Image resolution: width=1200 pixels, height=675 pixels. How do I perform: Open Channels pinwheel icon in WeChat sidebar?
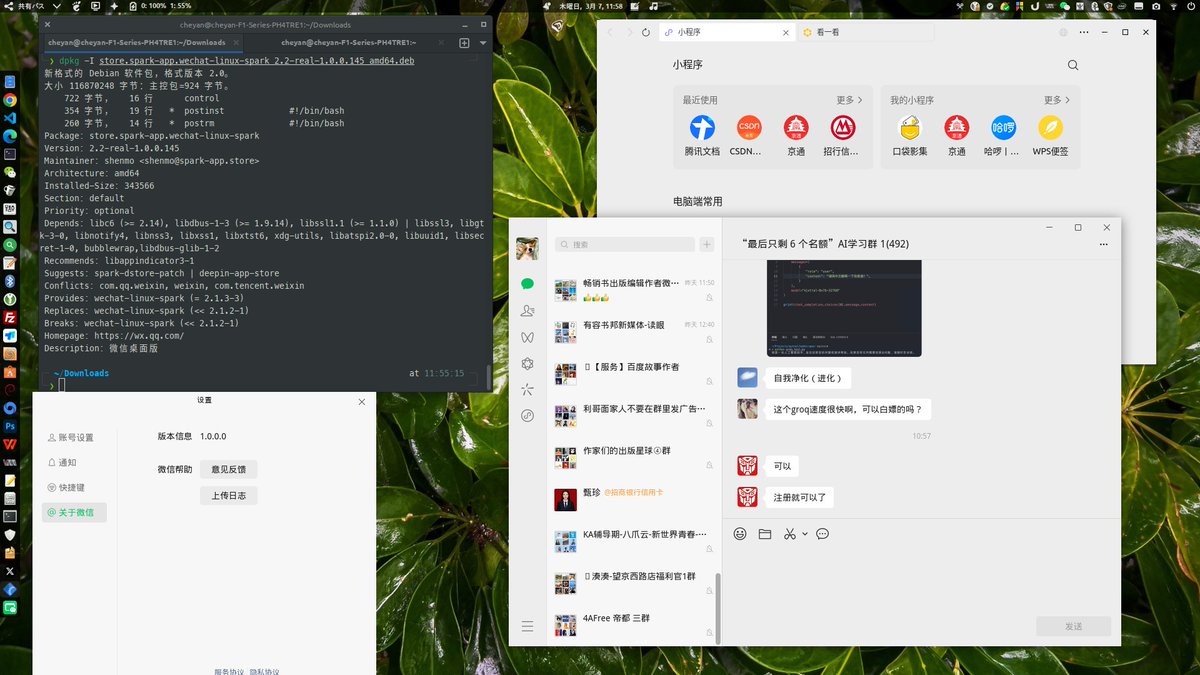[x=527, y=389]
